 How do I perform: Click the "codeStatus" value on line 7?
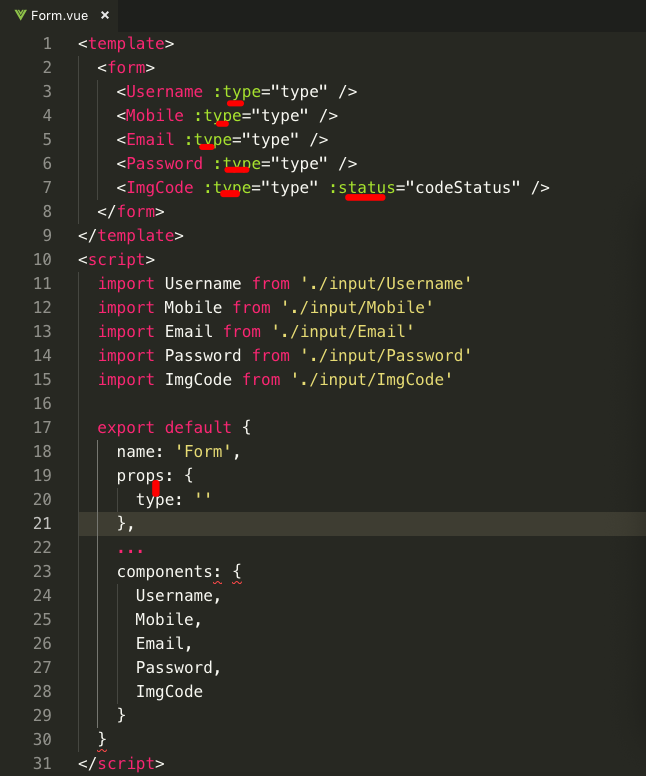(463, 188)
